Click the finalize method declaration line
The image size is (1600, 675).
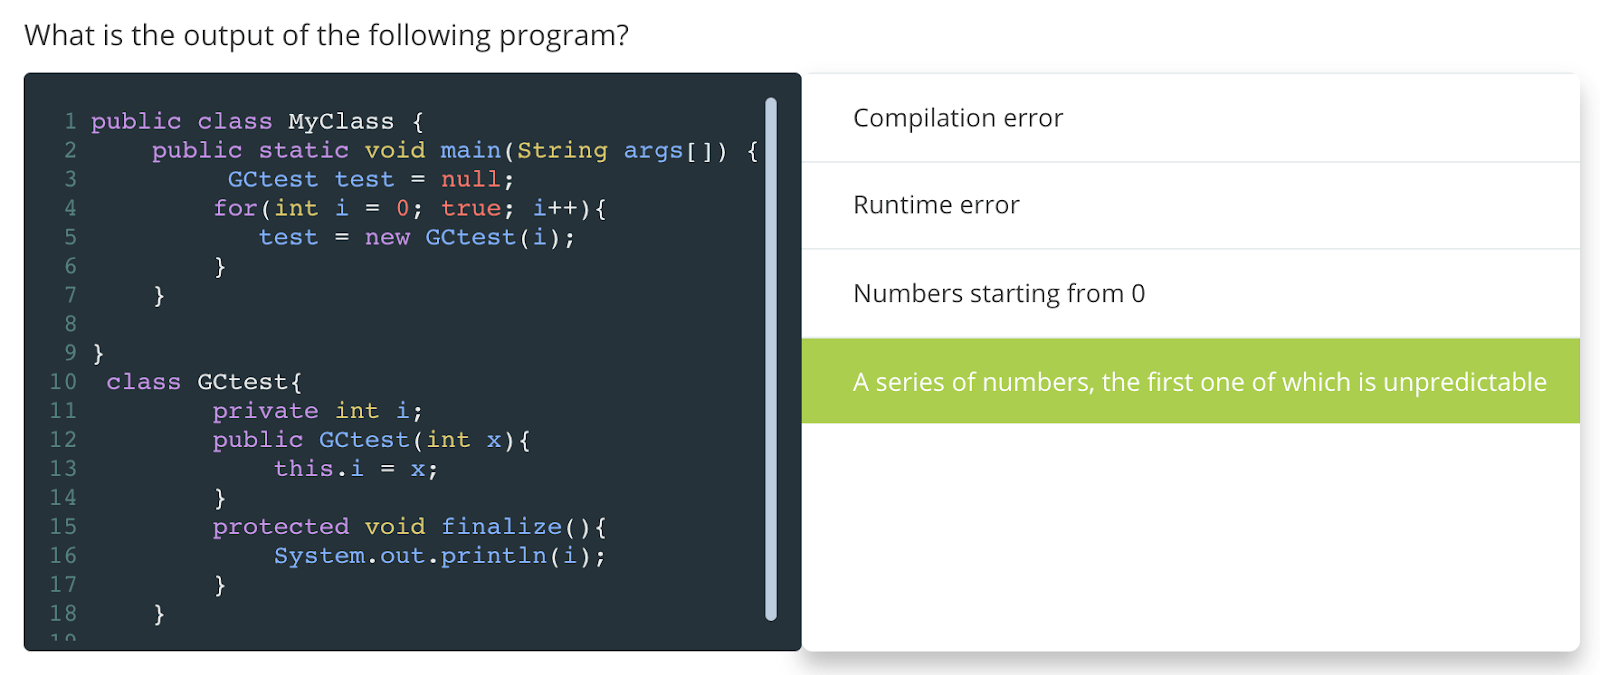409,527
